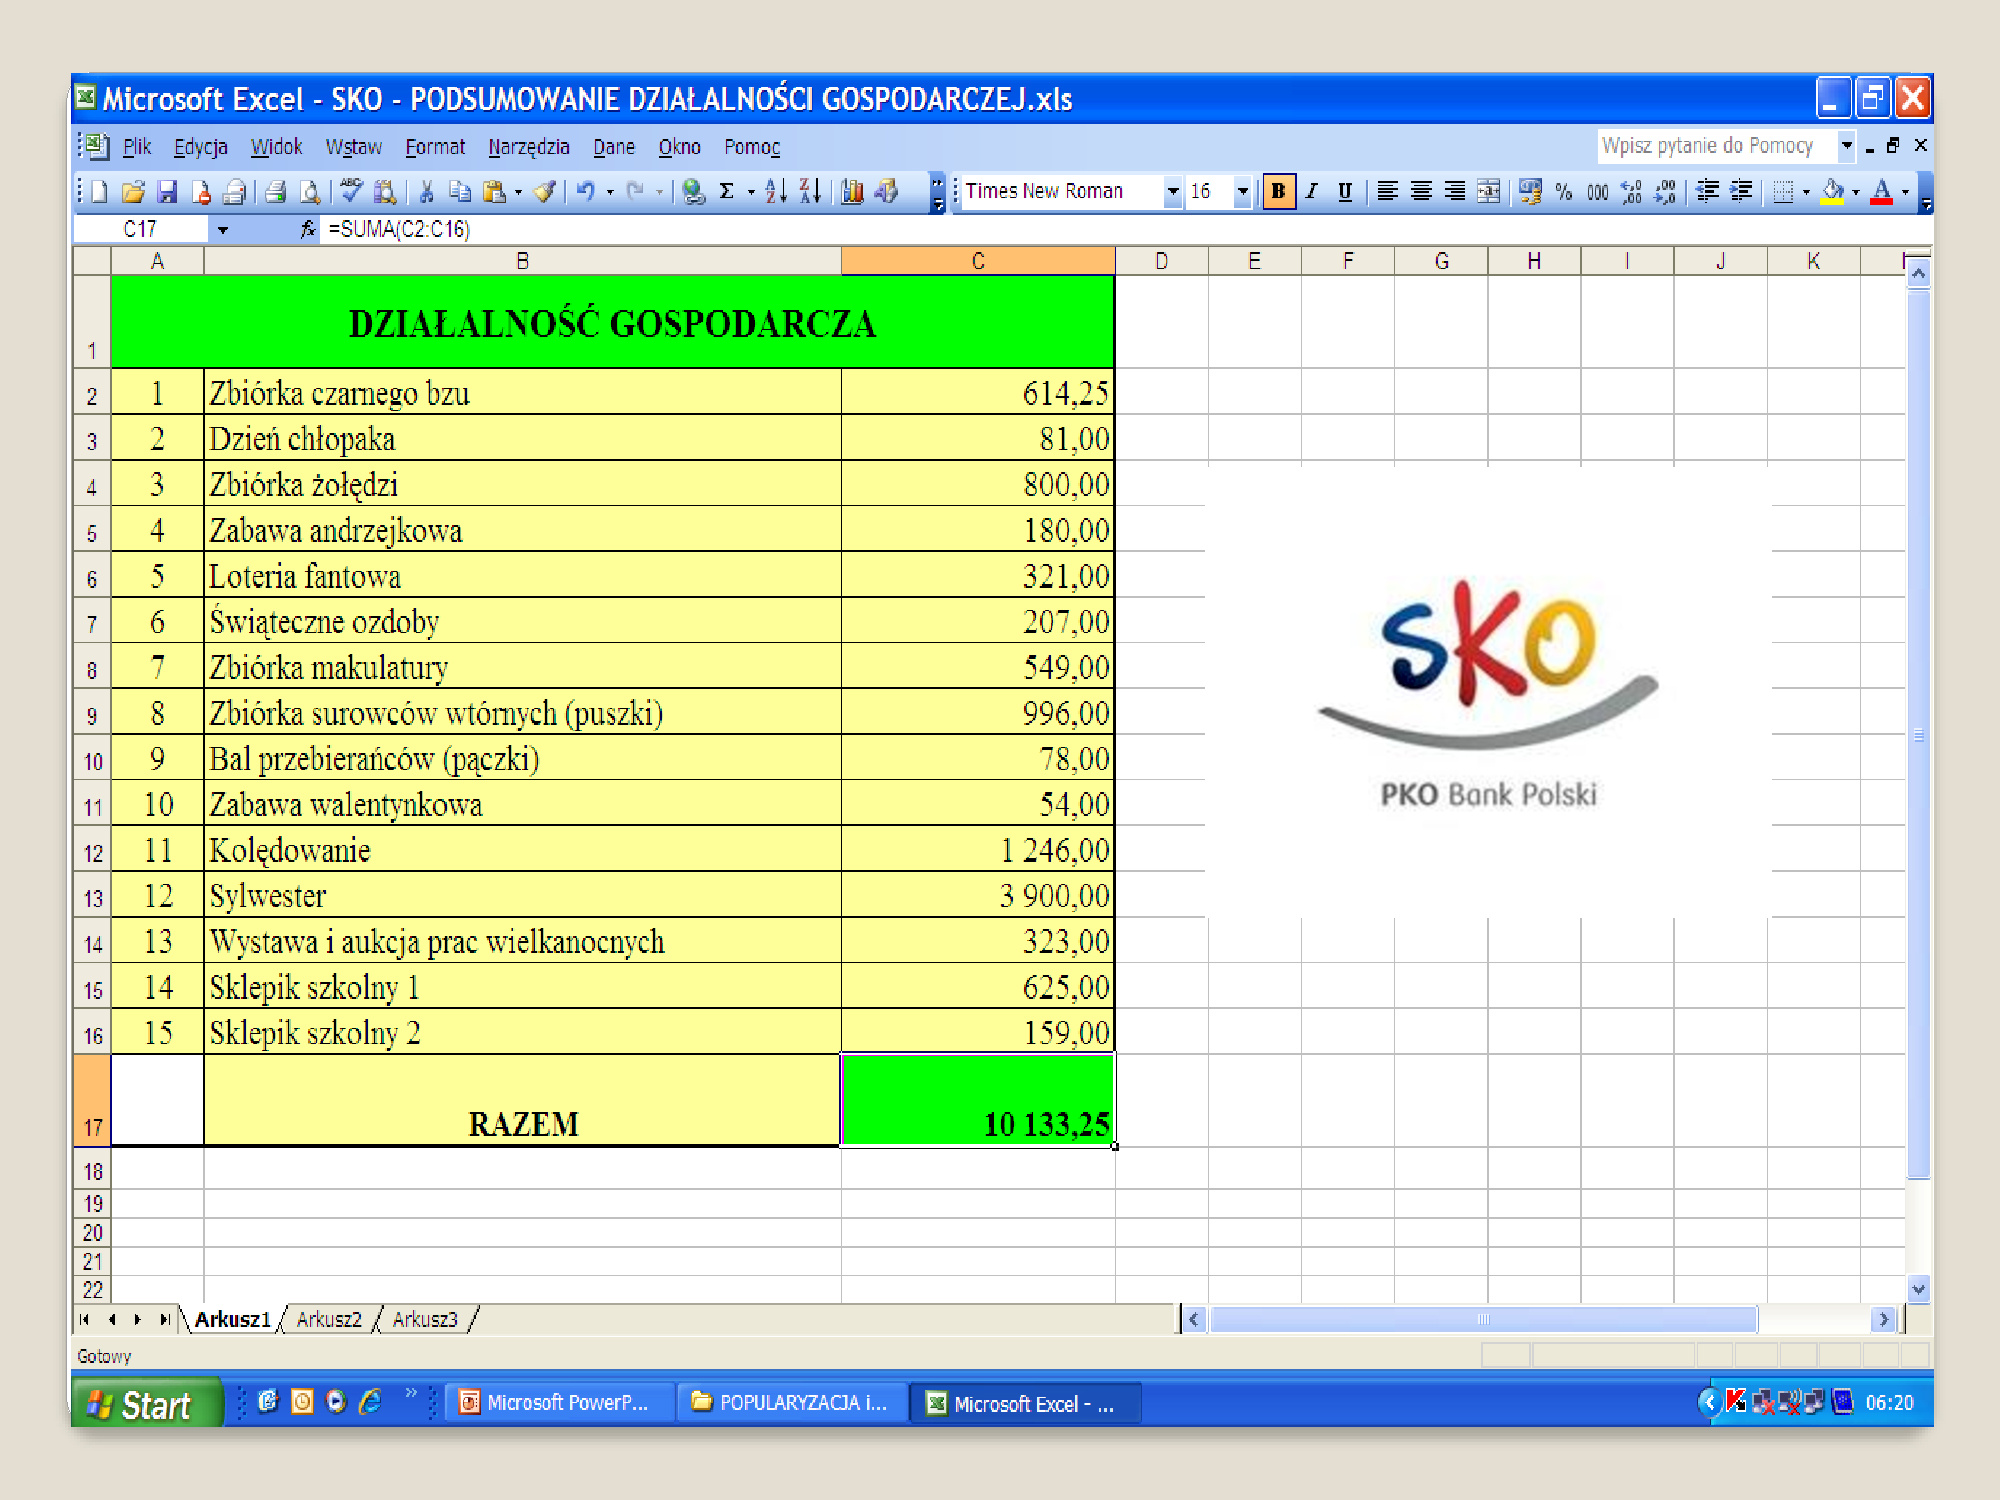
Task: Click the Format Painter brush icon
Action: tap(545, 191)
